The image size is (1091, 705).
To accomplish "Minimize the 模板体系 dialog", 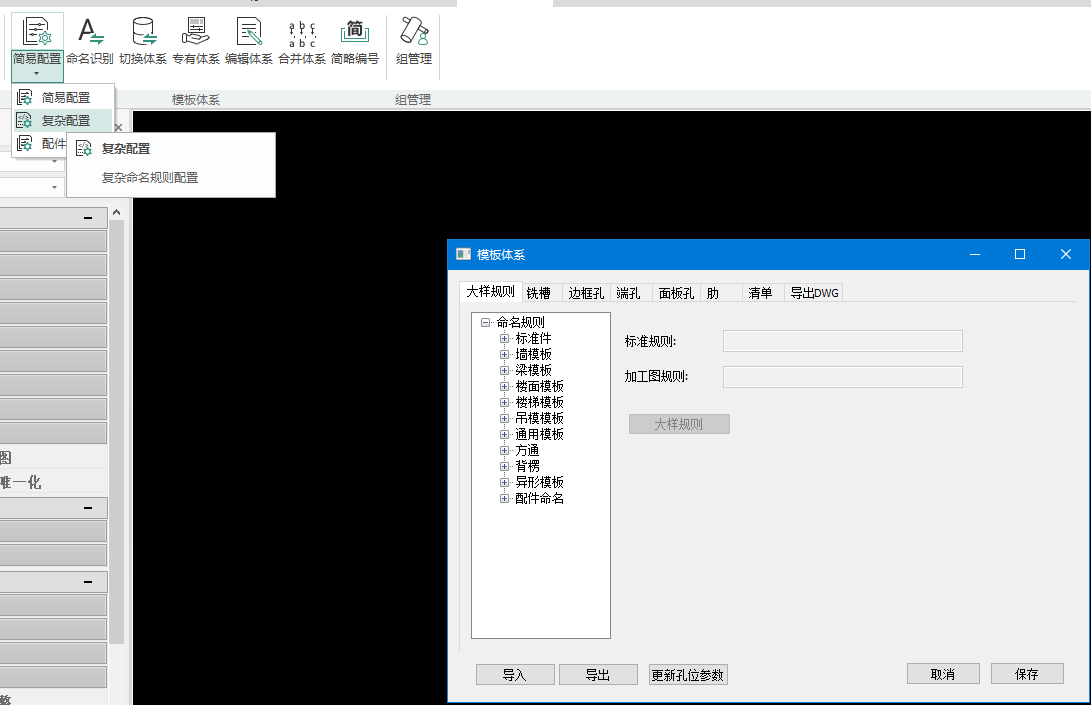I will click(975, 254).
